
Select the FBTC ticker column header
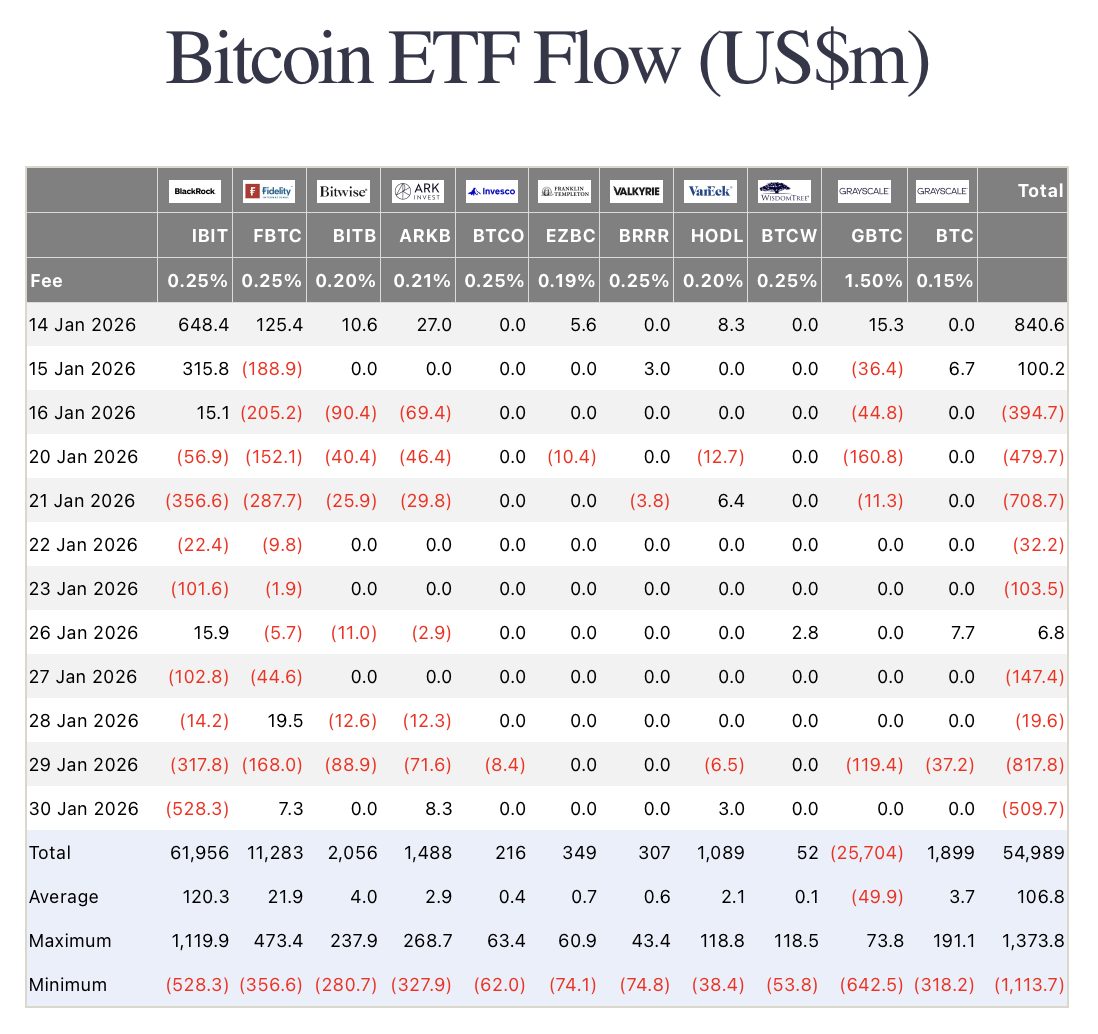click(x=280, y=236)
